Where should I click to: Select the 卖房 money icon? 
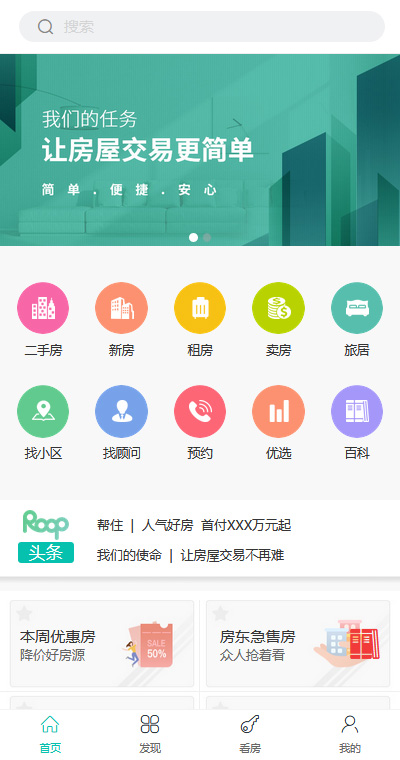click(x=278, y=308)
